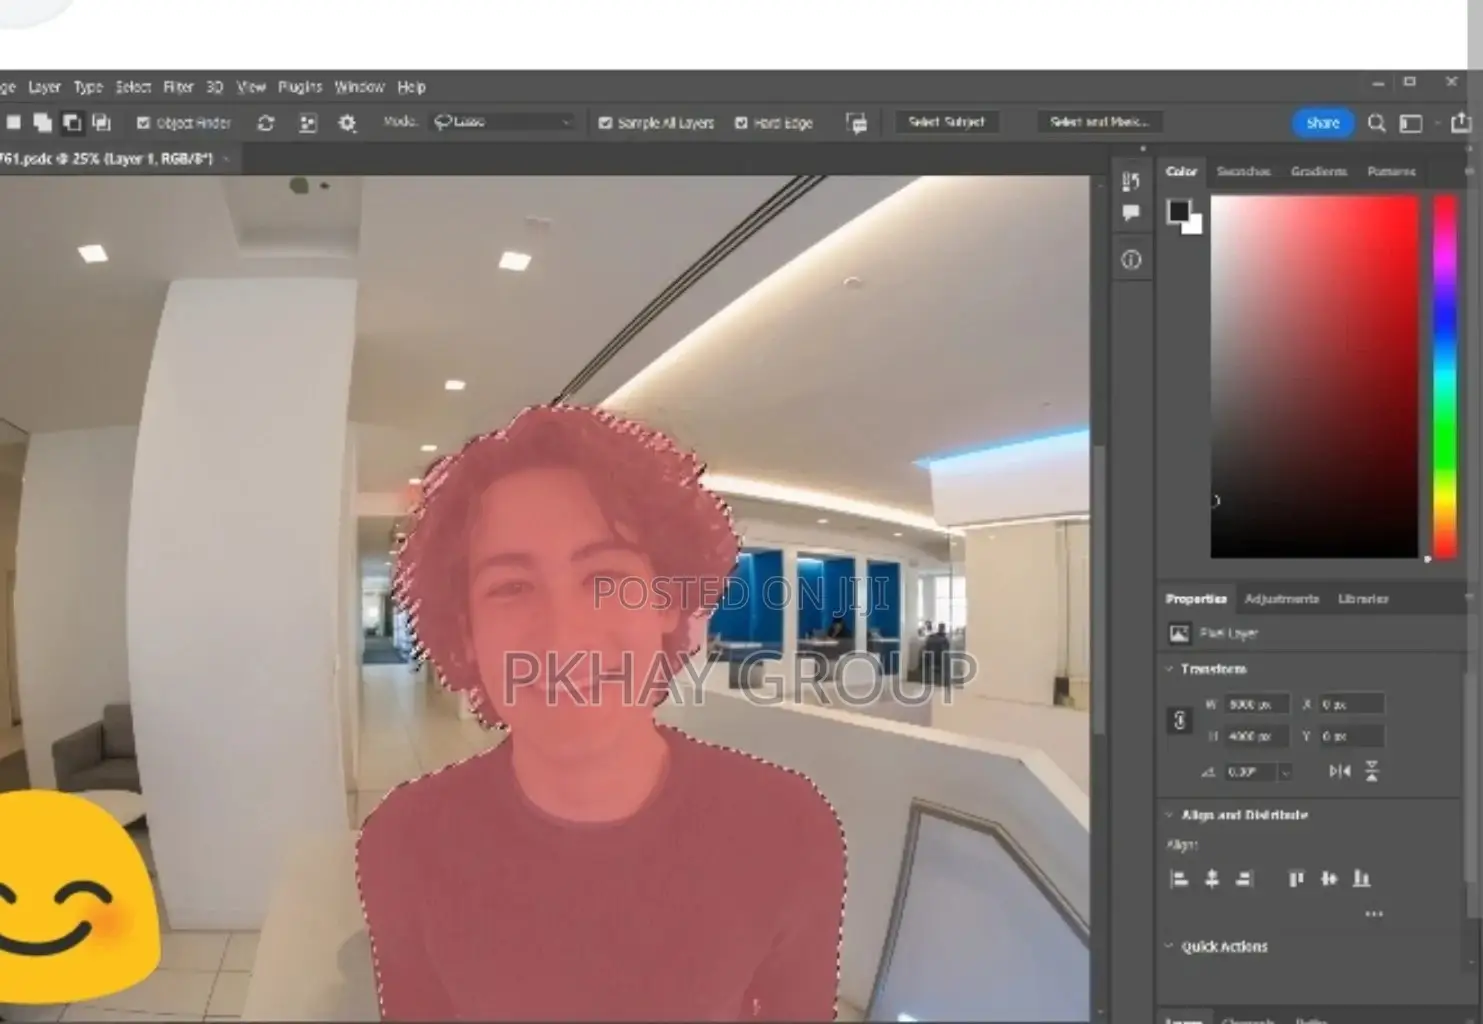Toggle the width-height link constraint

[1179, 720]
